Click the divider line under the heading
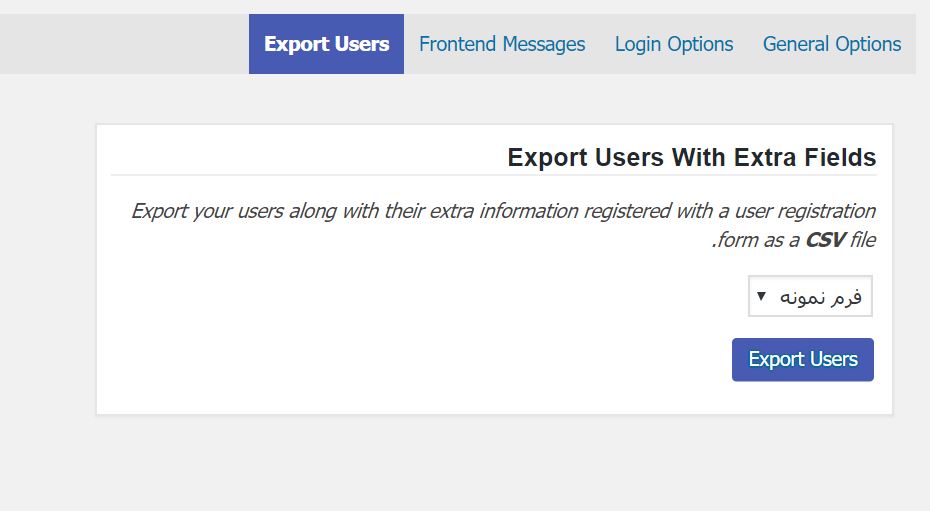 point(493,175)
